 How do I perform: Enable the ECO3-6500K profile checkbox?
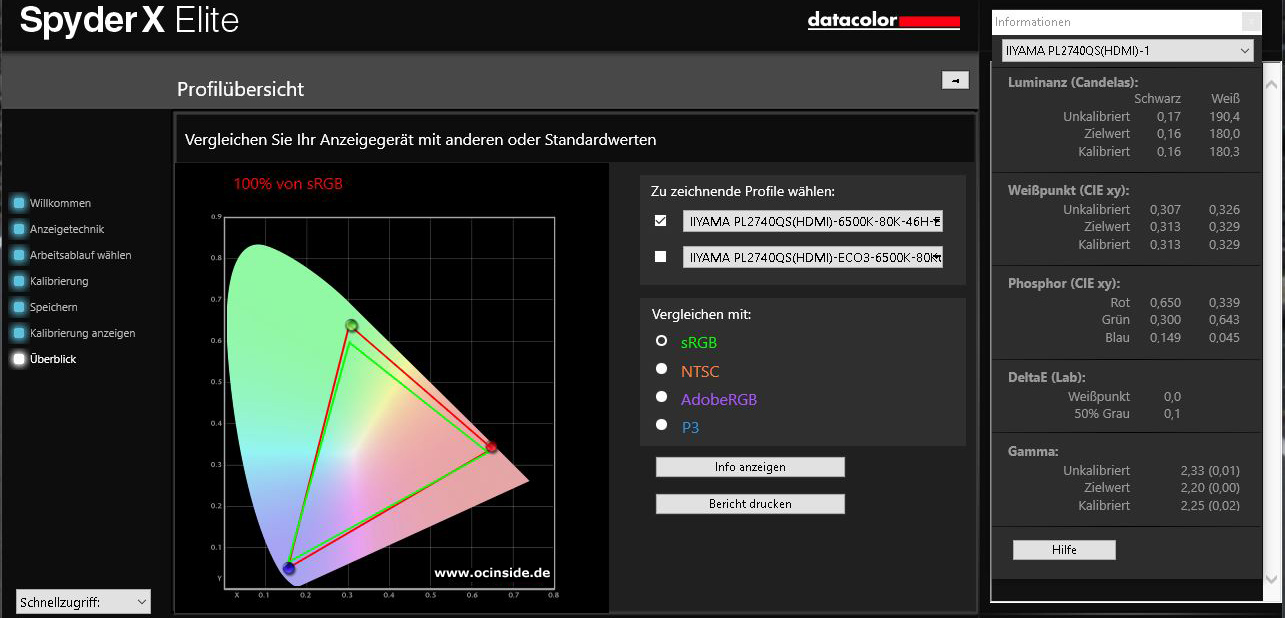[x=660, y=257]
